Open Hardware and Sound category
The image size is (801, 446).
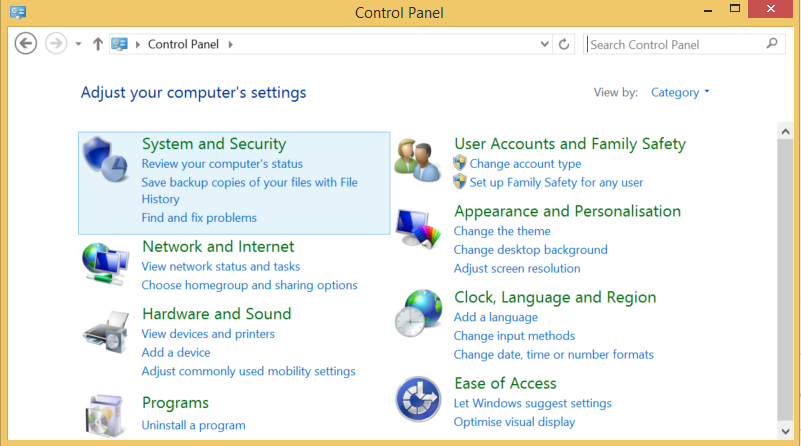tap(217, 313)
